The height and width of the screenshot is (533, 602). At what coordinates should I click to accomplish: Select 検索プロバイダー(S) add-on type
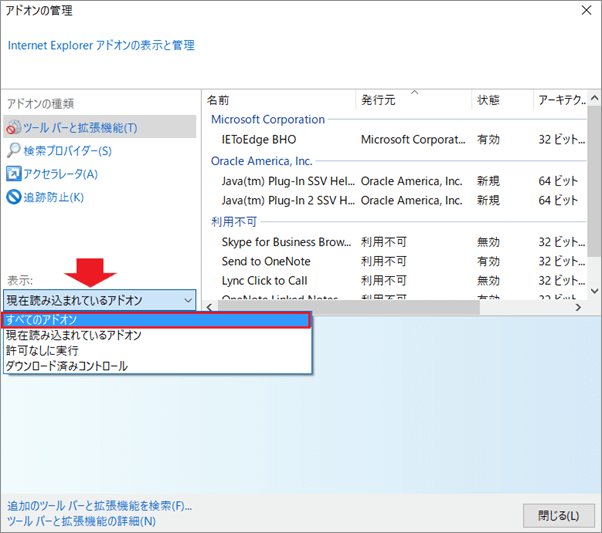pos(68,151)
